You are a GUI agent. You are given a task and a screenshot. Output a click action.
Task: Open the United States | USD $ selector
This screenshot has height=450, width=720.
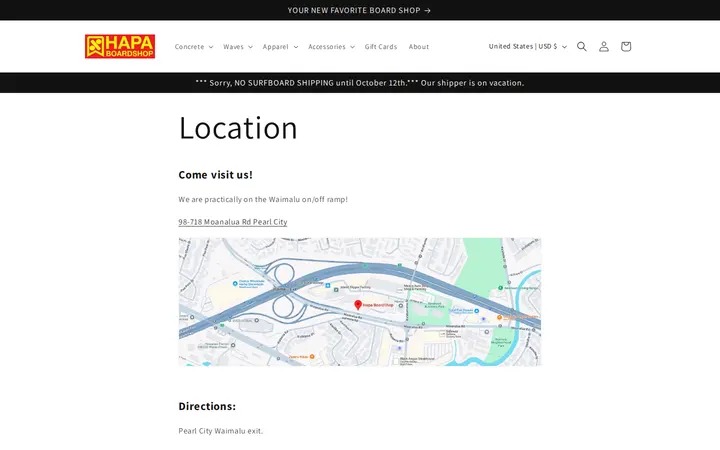click(527, 46)
